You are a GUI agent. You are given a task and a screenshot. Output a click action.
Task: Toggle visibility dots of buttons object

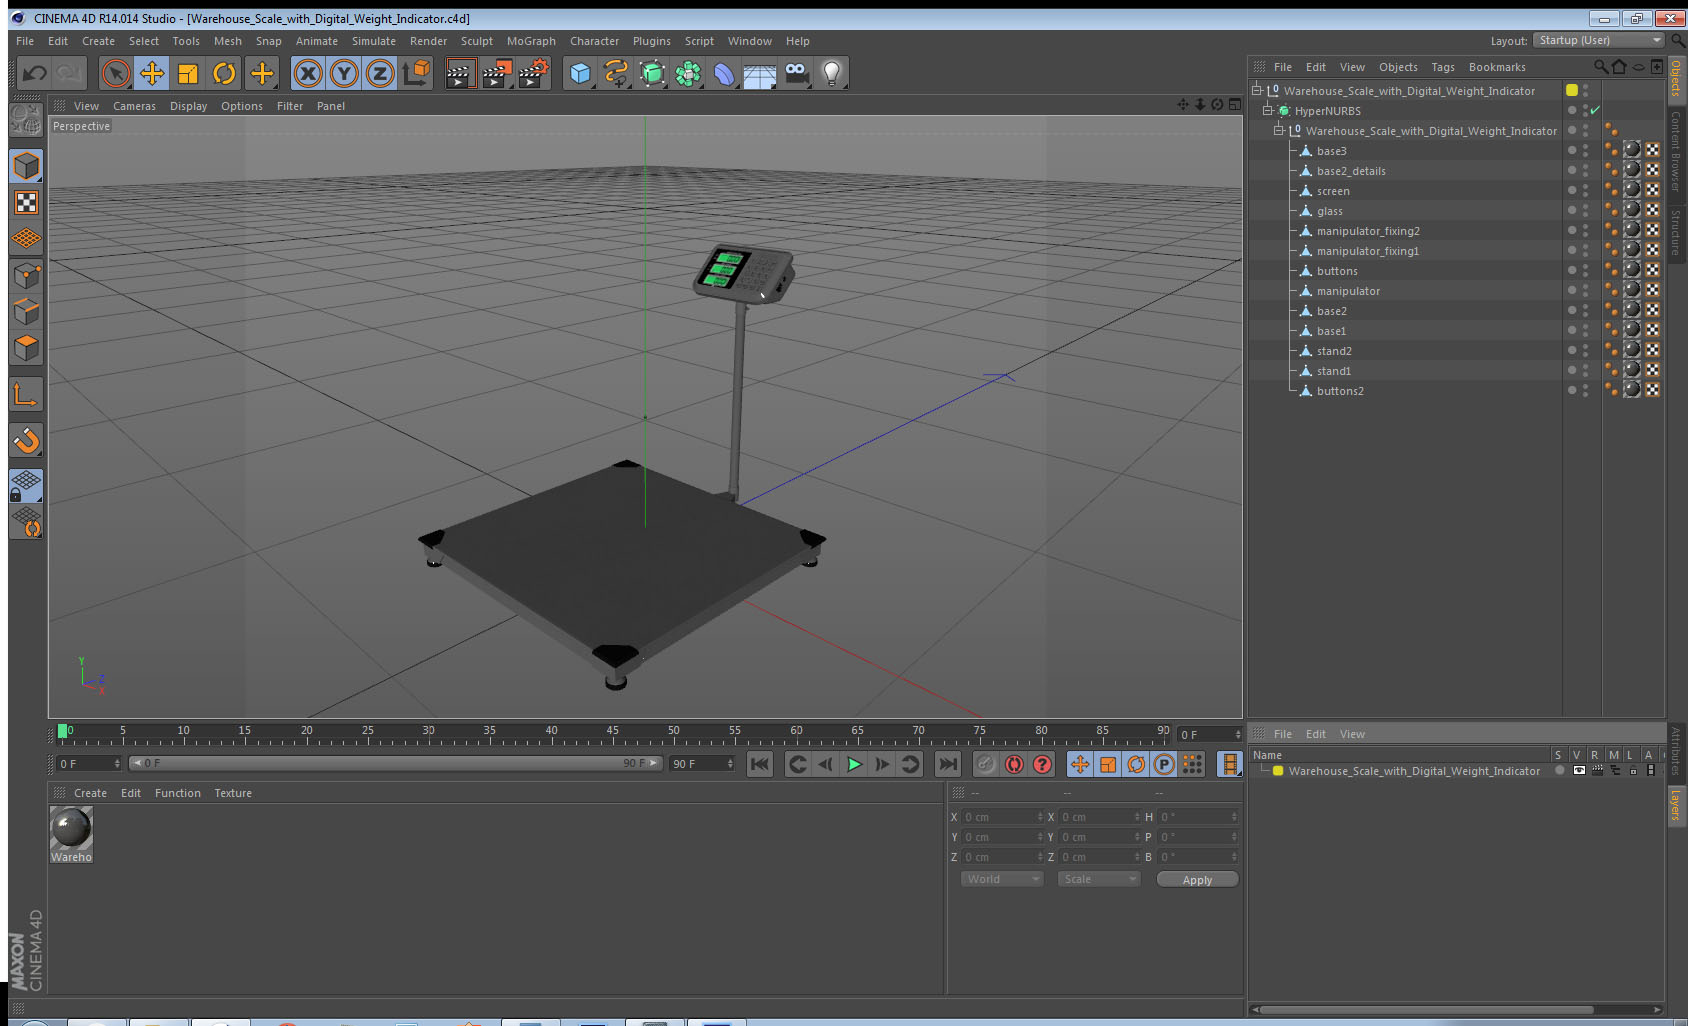[x=1586, y=270]
